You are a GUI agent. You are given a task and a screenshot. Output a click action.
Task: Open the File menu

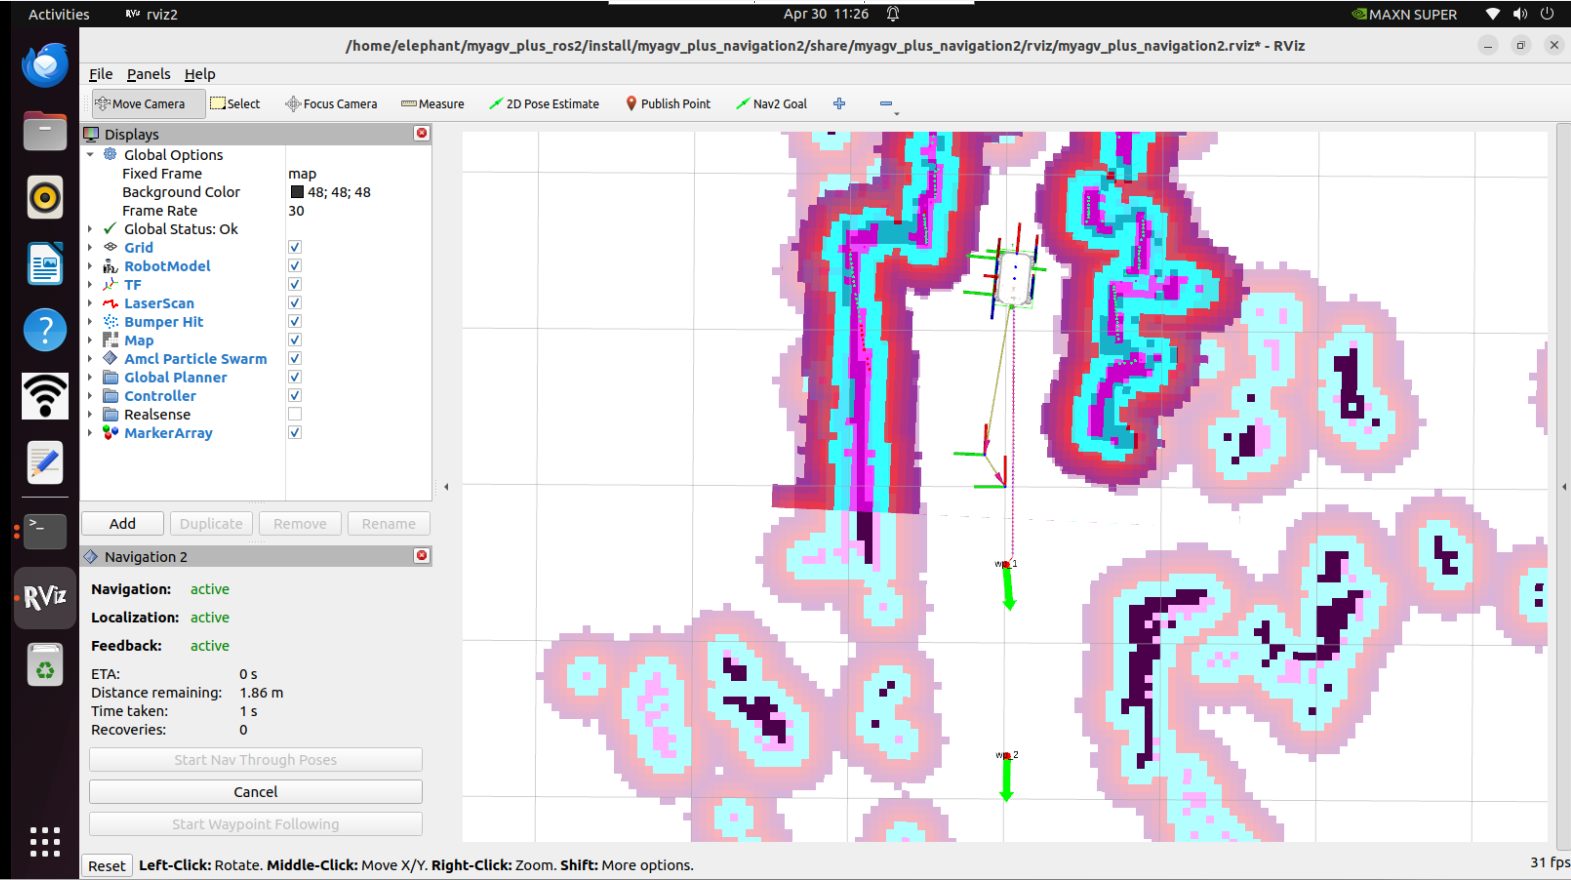pyautogui.click(x=100, y=74)
